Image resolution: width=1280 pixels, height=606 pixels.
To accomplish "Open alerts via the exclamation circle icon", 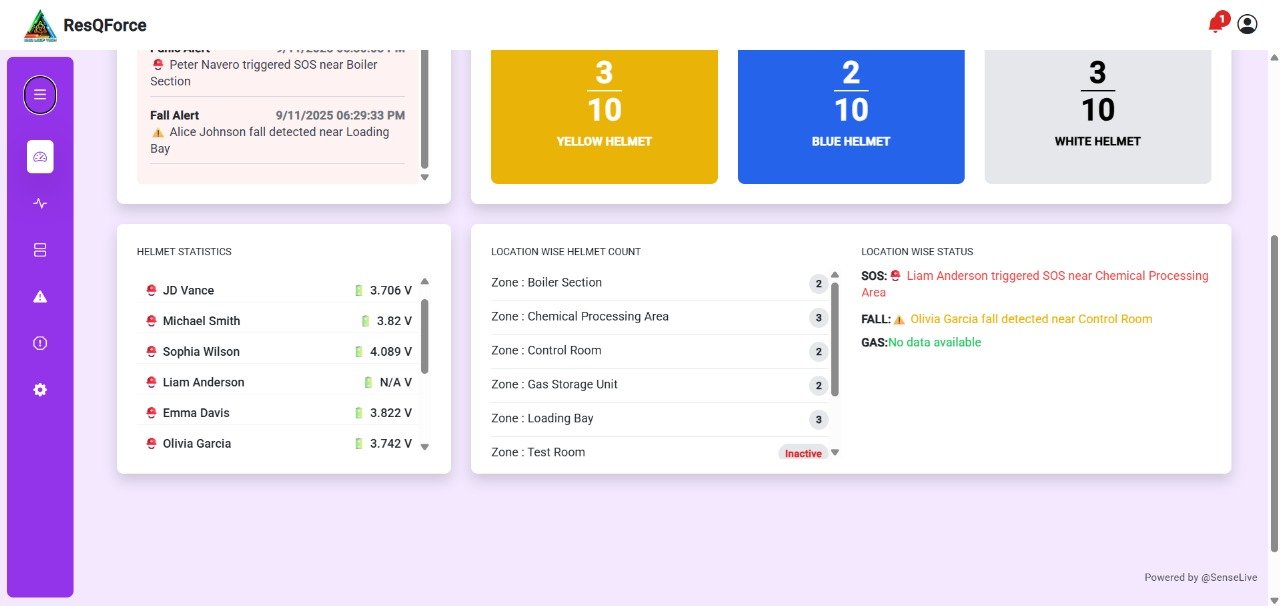I will click(40, 342).
